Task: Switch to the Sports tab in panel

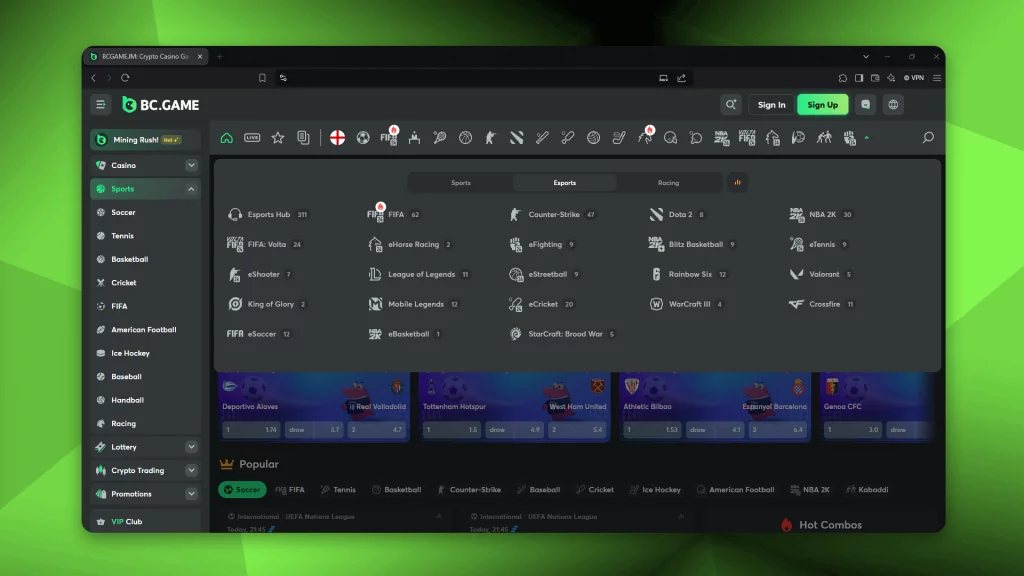Action: point(461,183)
